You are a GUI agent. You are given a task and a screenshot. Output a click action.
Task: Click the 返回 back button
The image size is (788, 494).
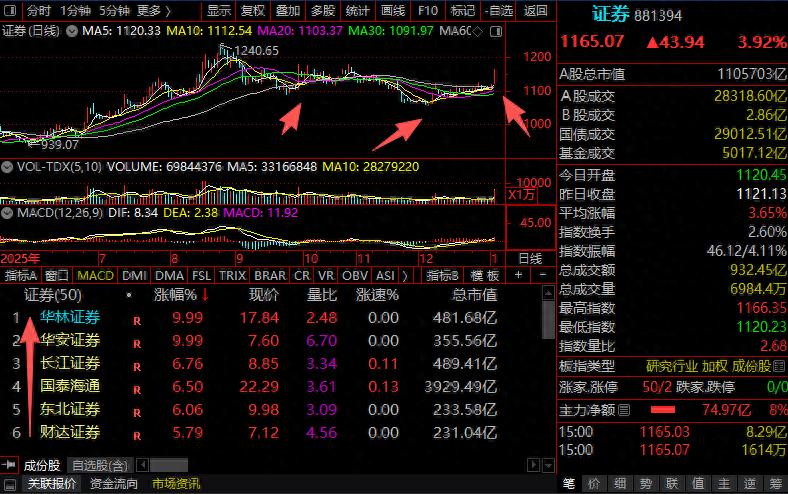pyautogui.click(x=536, y=11)
